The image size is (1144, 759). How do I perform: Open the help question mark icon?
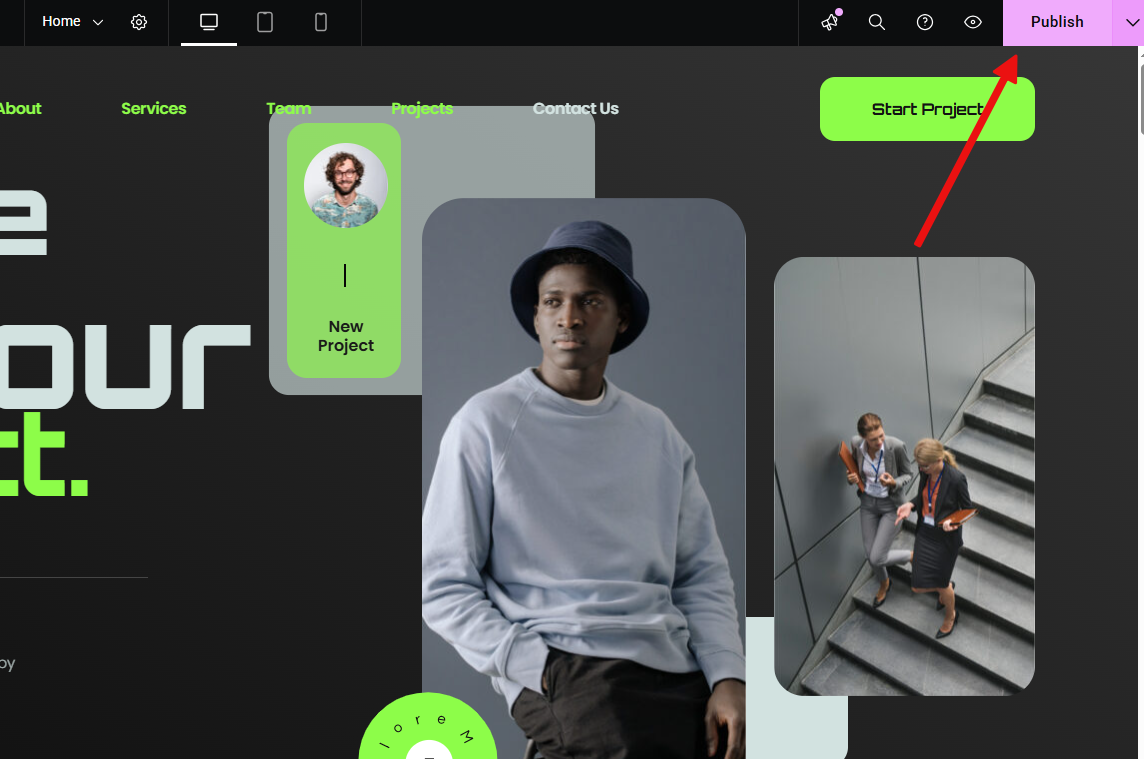pyautogui.click(x=924, y=22)
